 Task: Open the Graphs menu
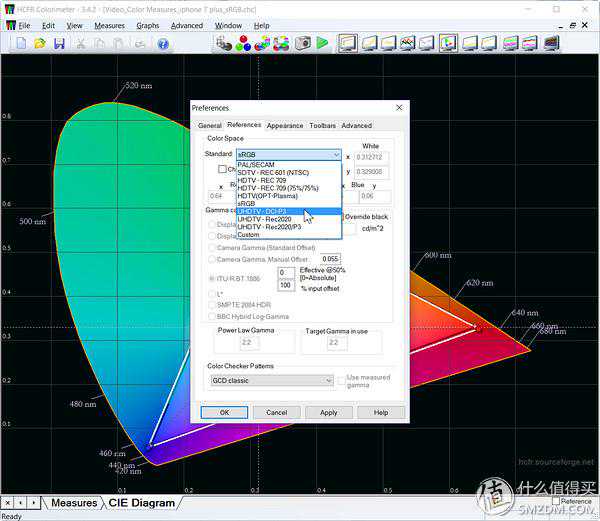pyautogui.click(x=147, y=25)
